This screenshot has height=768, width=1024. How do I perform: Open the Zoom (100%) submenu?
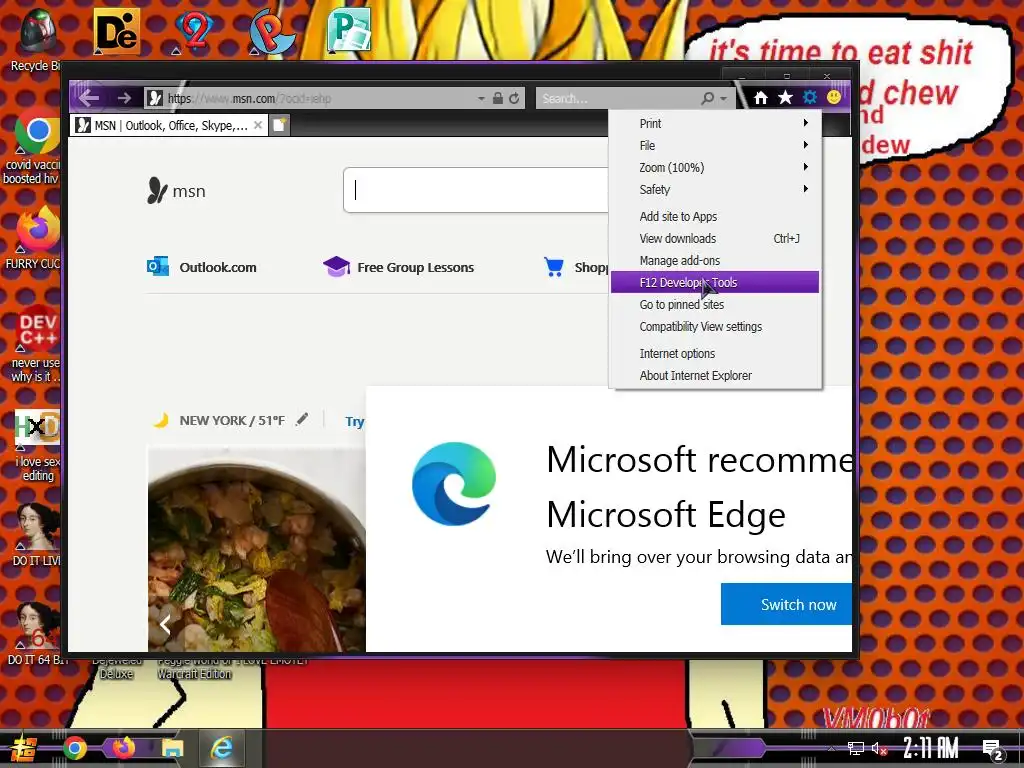pos(715,167)
